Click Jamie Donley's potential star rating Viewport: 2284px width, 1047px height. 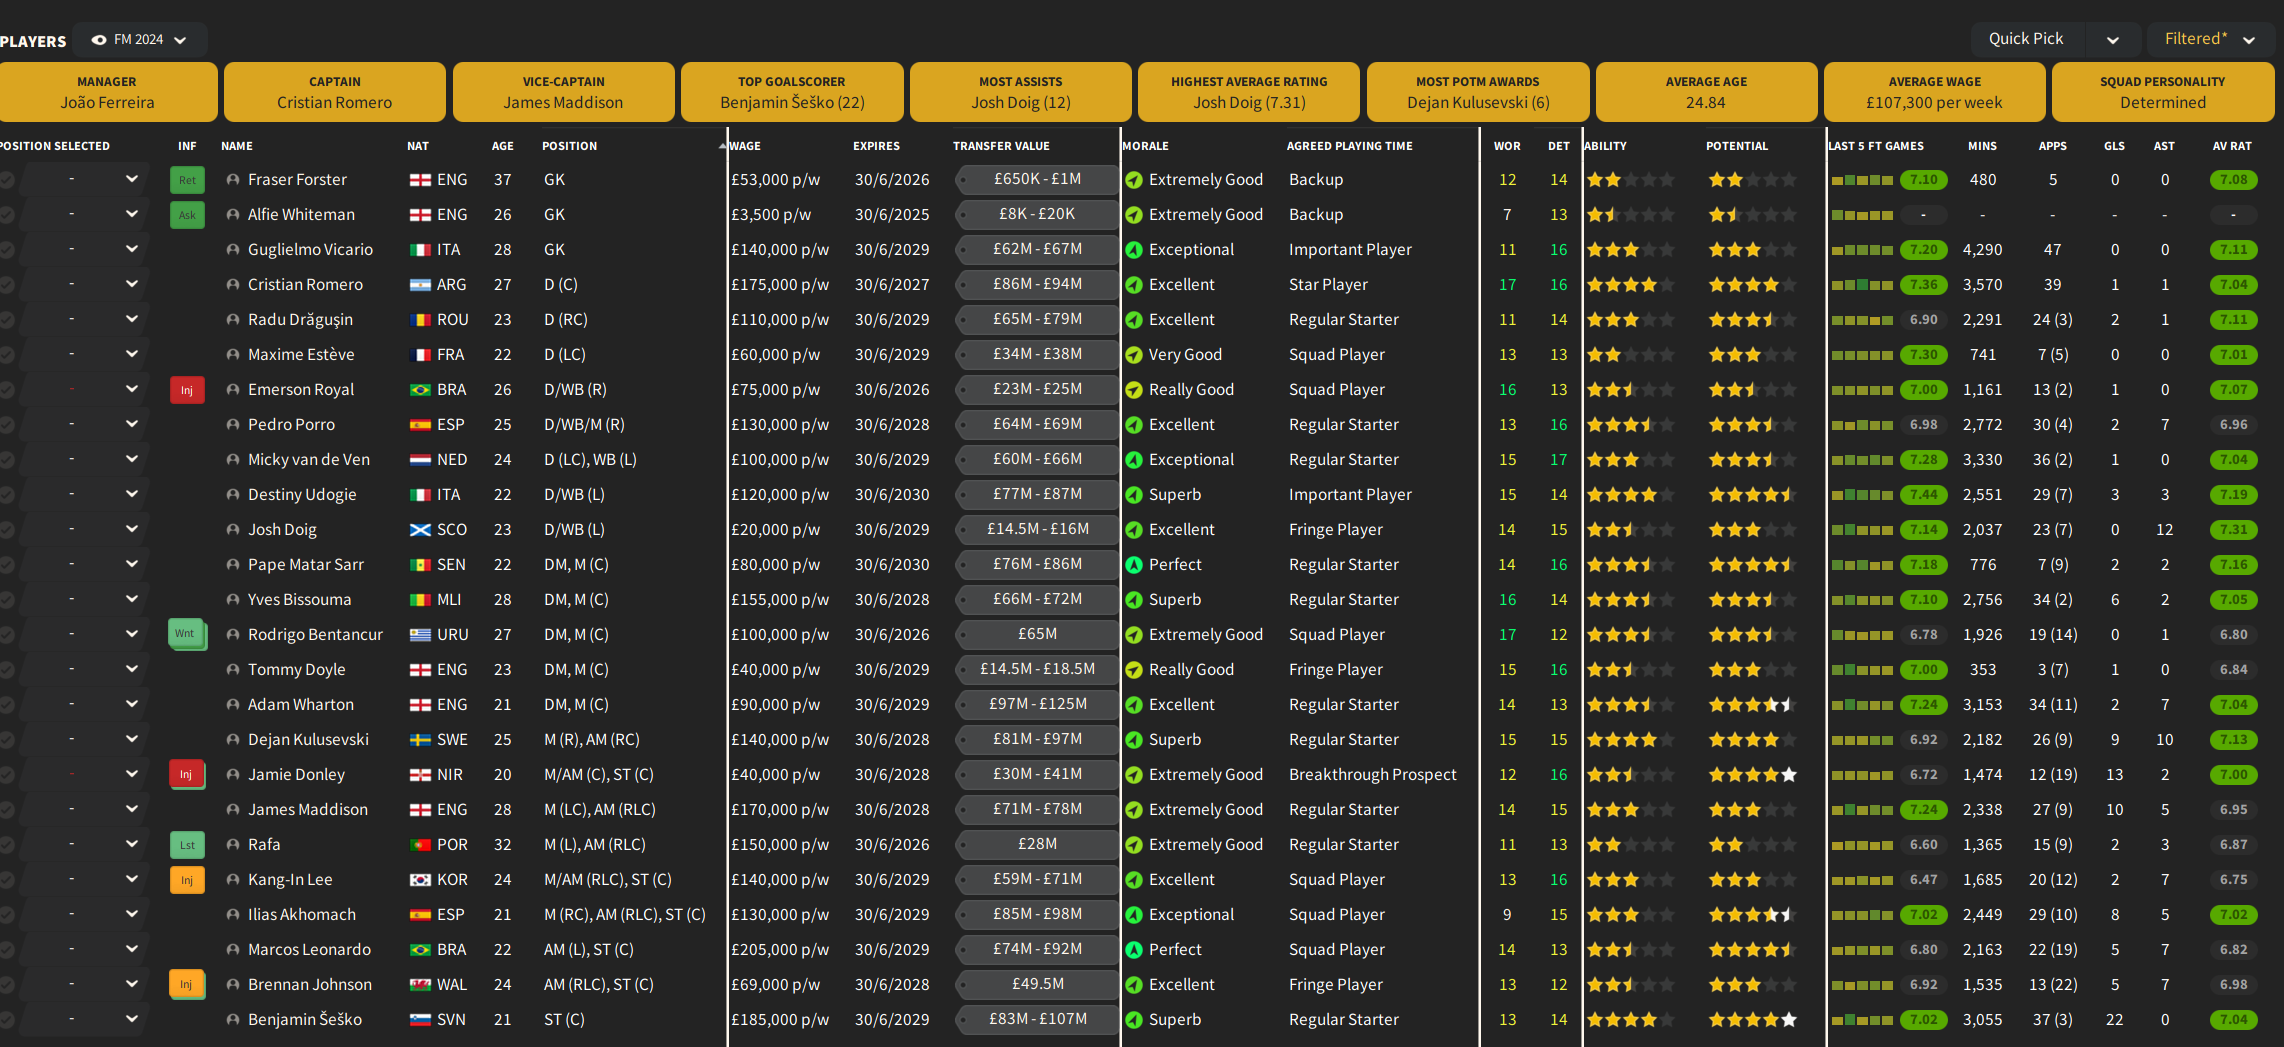(1752, 775)
